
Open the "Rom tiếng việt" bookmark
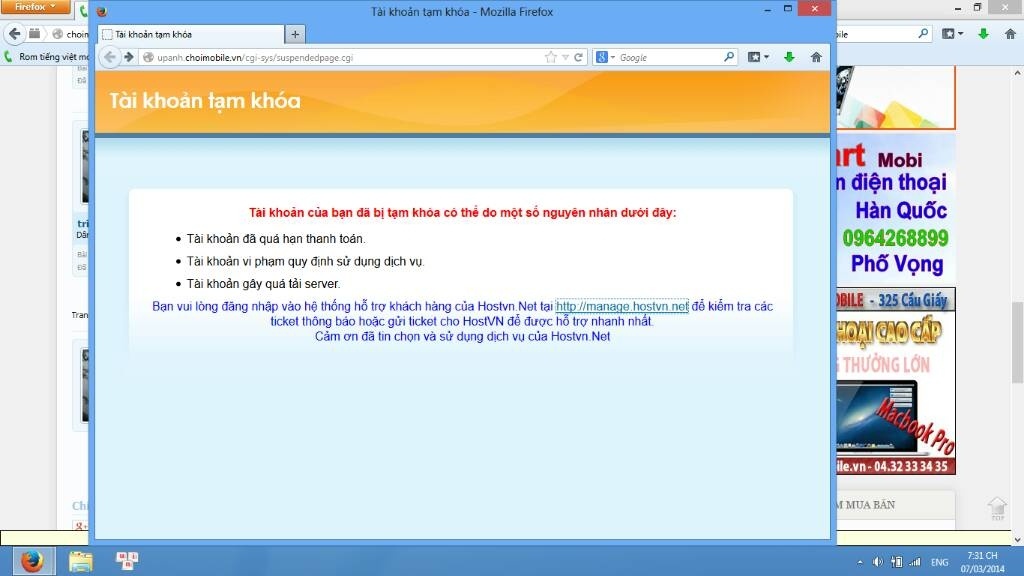47,57
